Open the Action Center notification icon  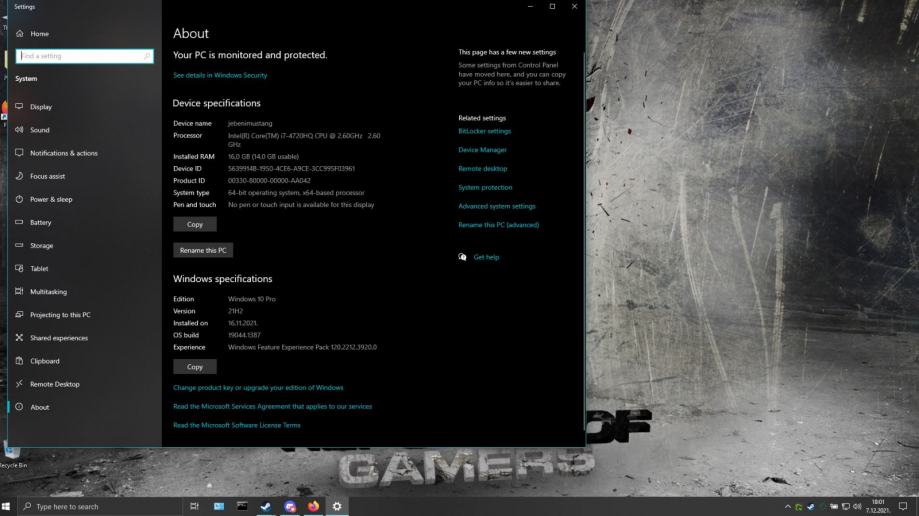(x=903, y=506)
